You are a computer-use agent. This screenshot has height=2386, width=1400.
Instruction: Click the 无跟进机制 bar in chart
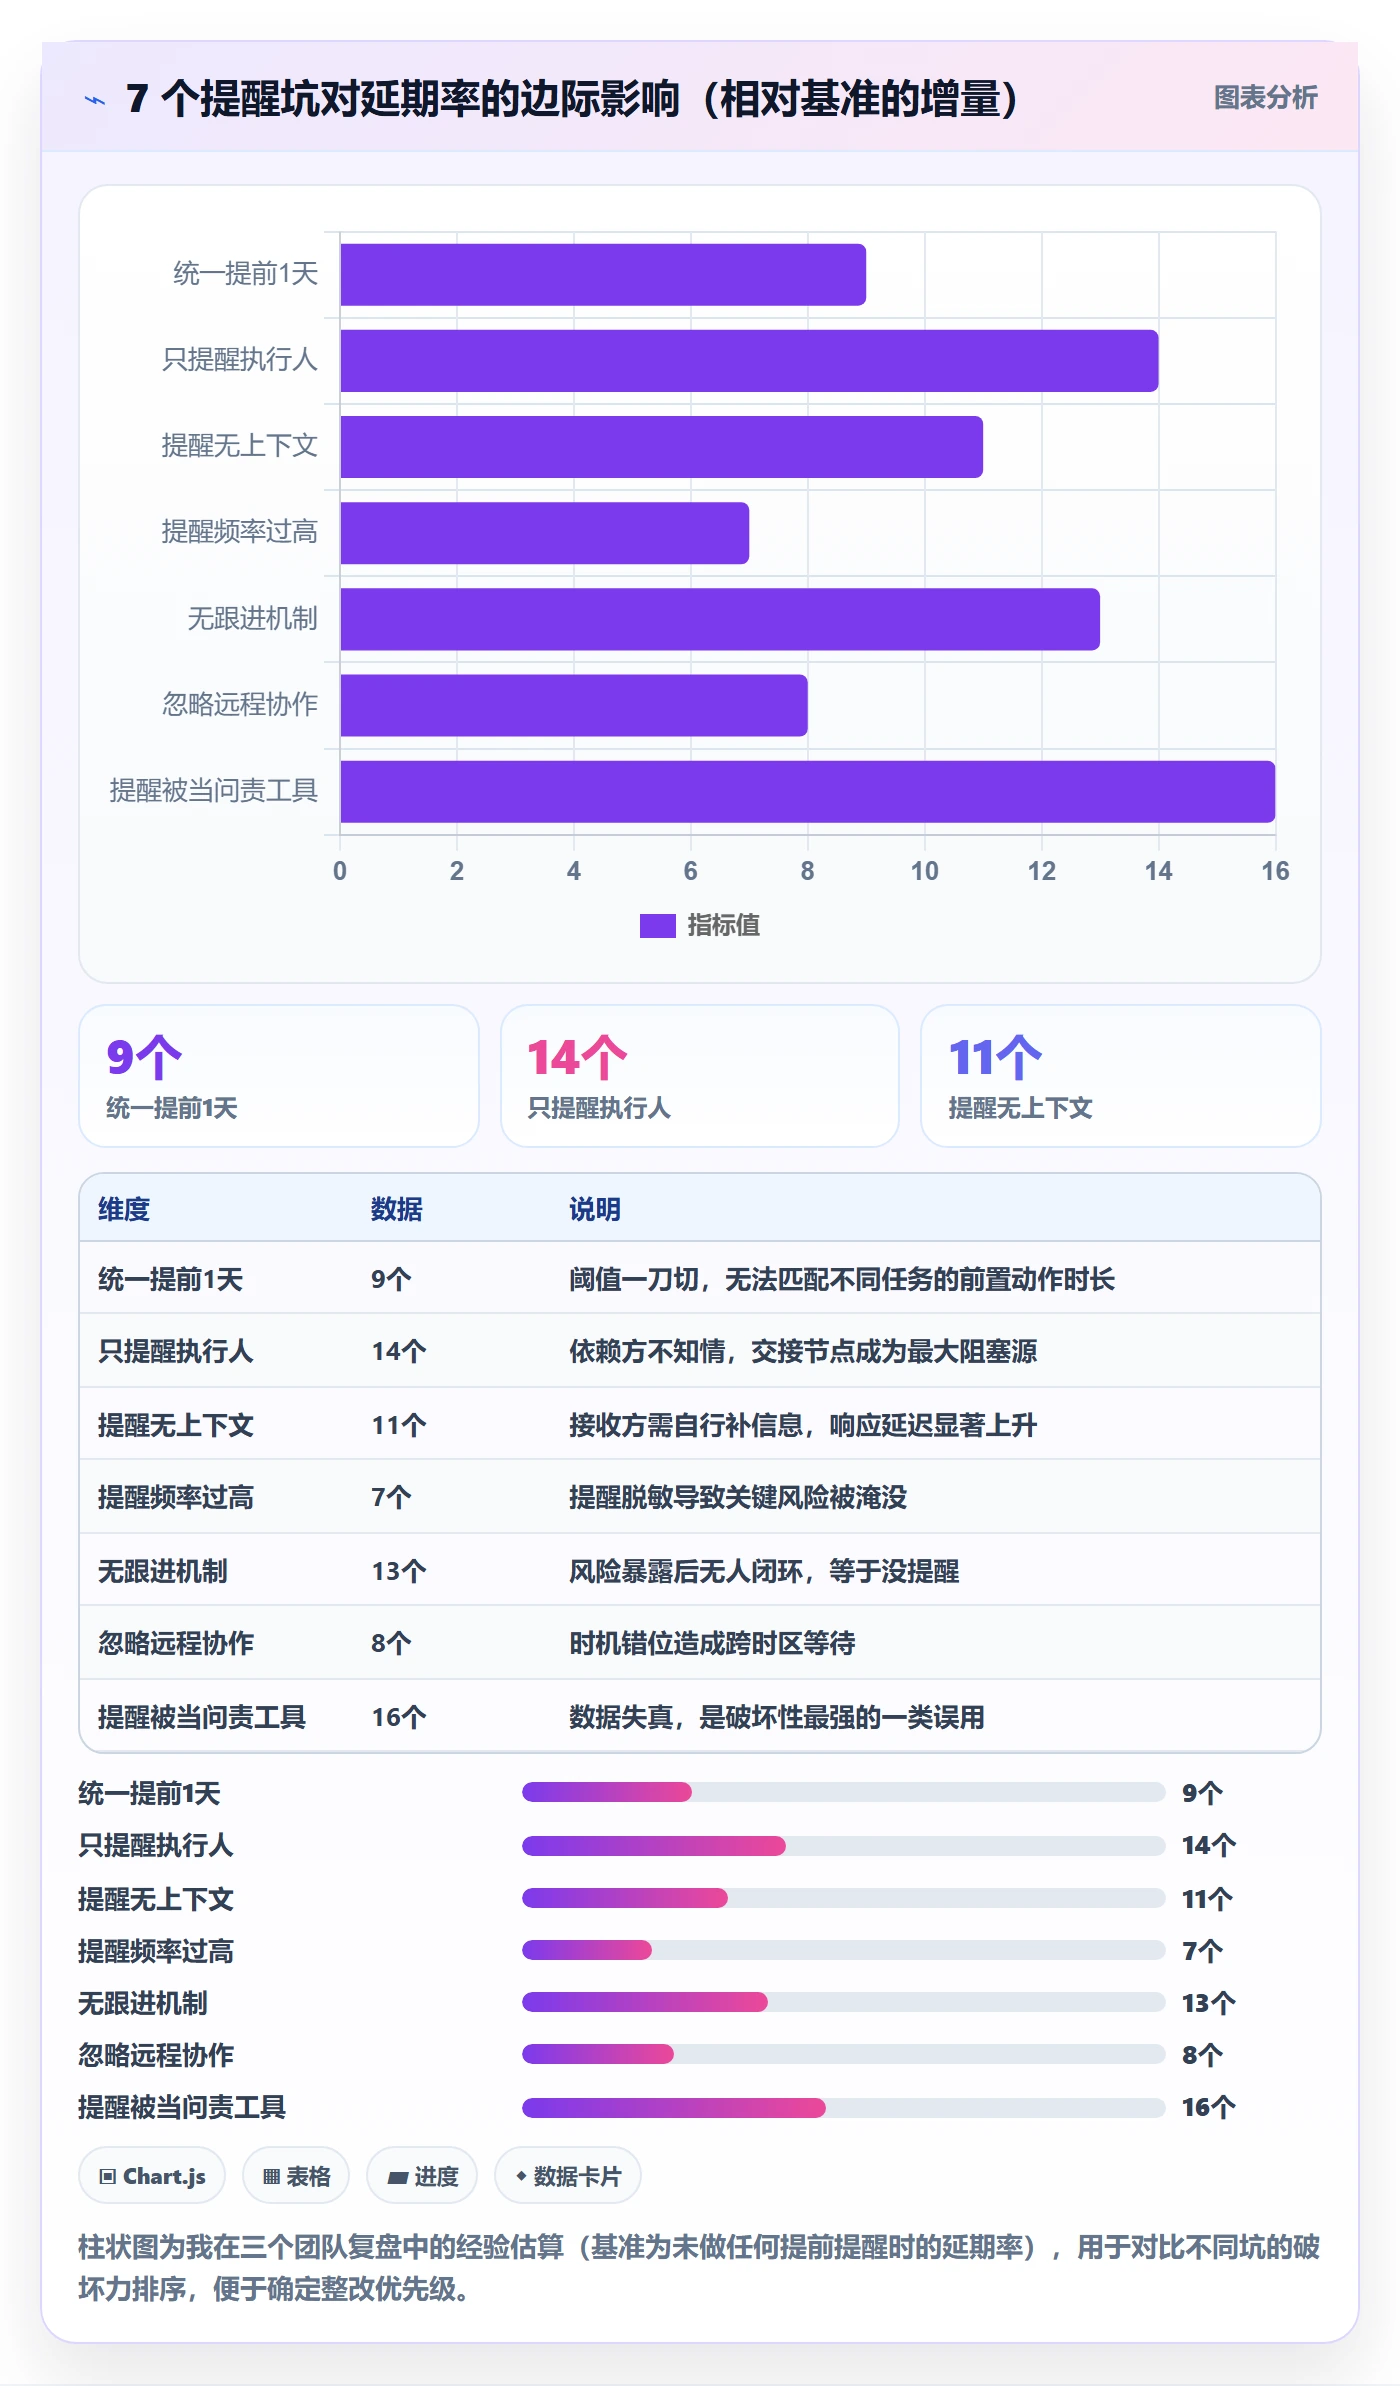[x=720, y=619]
